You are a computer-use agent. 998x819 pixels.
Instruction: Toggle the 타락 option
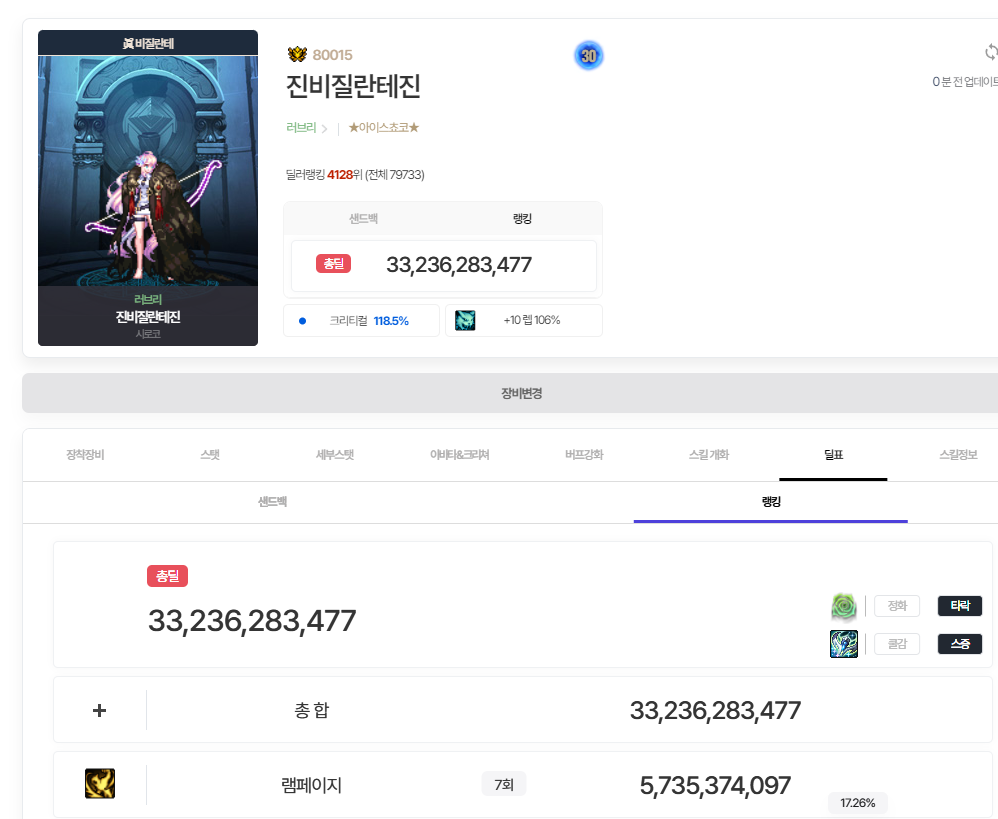pyautogui.click(x=959, y=606)
